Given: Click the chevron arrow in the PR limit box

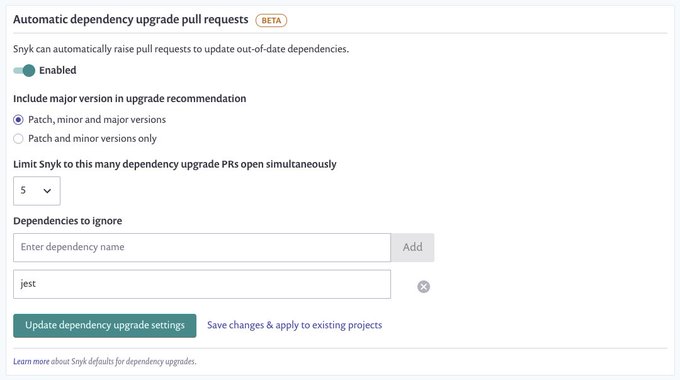Looking at the screenshot, I should (47, 191).
